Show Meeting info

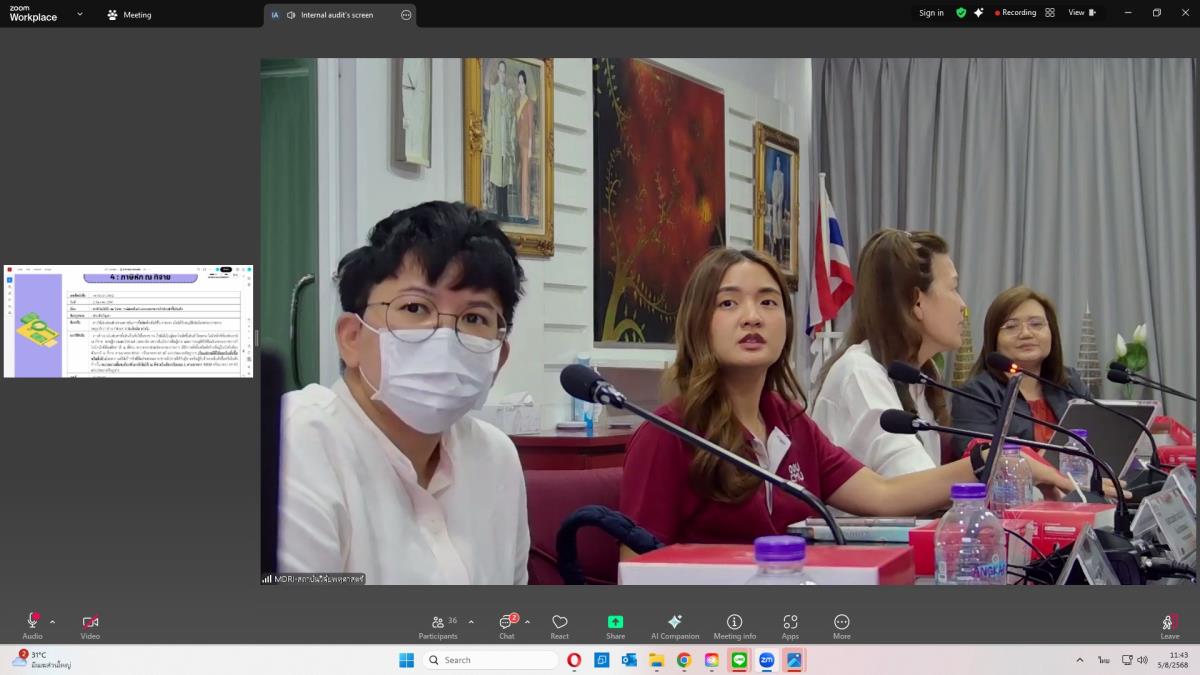(734, 626)
